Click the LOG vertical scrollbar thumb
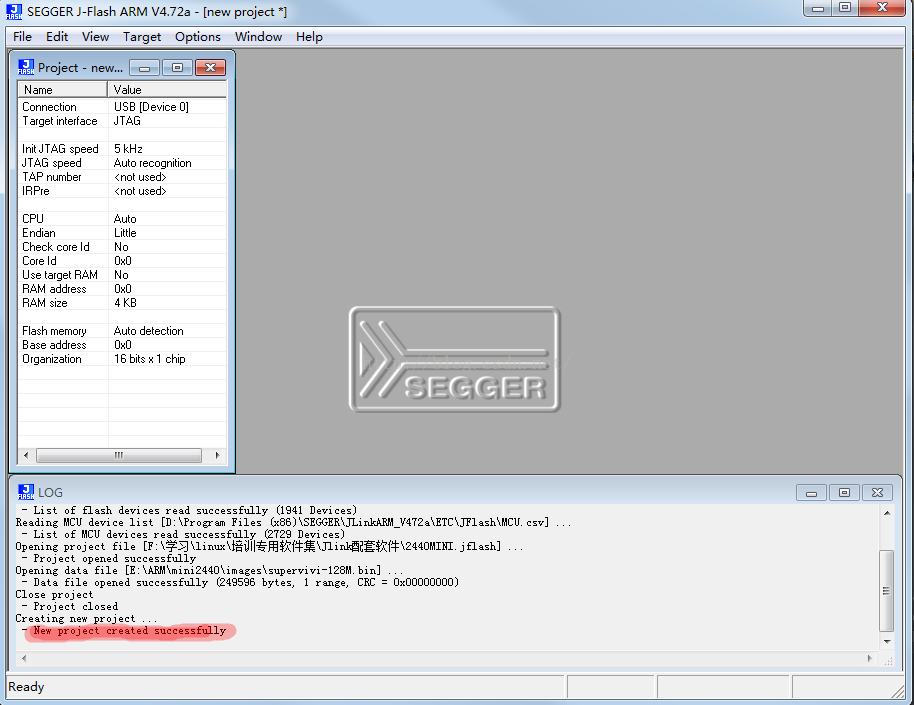Image resolution: width=914 pixels, height=705 pixels. coord(887,591)
